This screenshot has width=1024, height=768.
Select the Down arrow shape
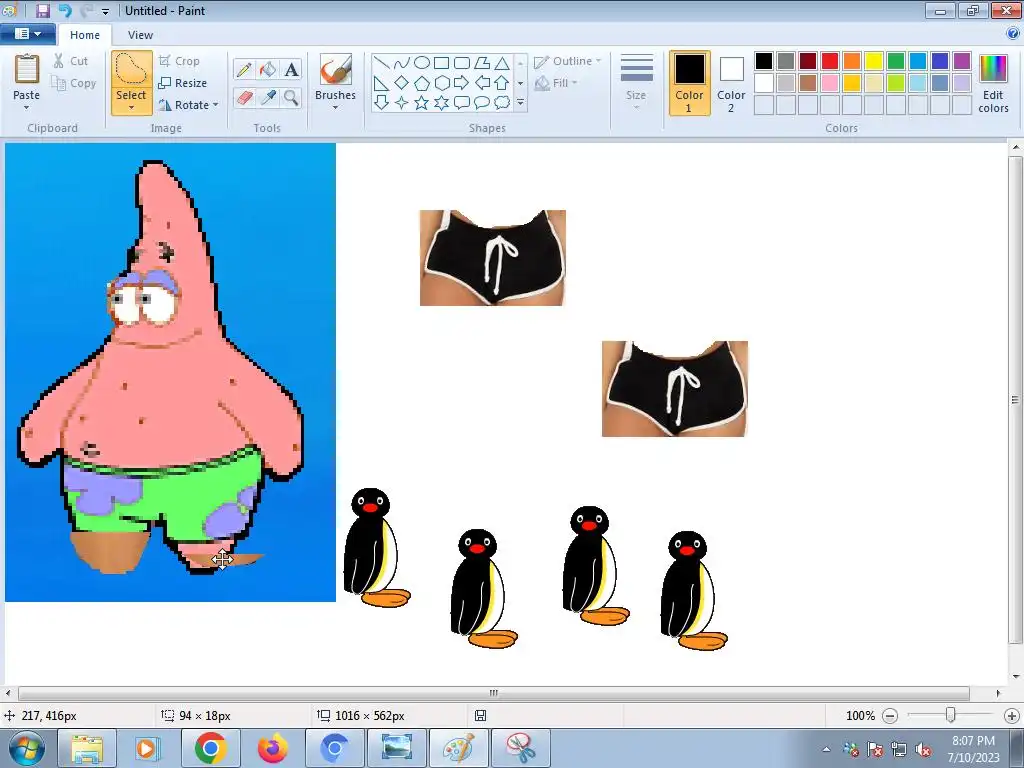[x=382, y=103]
